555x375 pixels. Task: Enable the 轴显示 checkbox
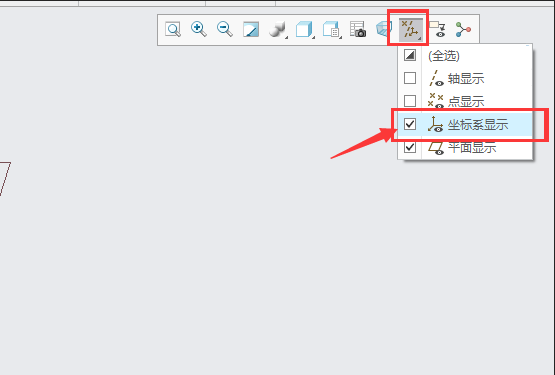410,78
